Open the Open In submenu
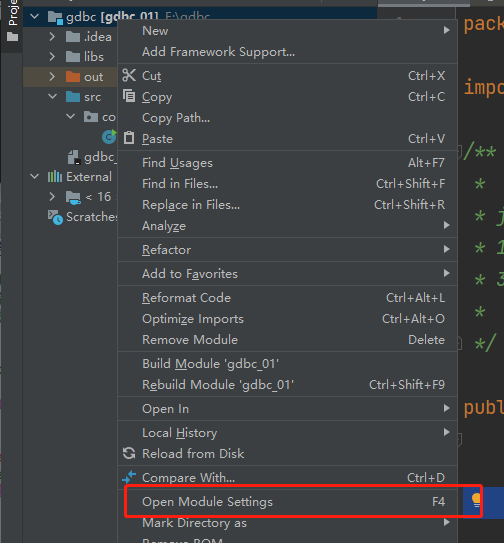 pyautogui.click(x=288, y=409)
